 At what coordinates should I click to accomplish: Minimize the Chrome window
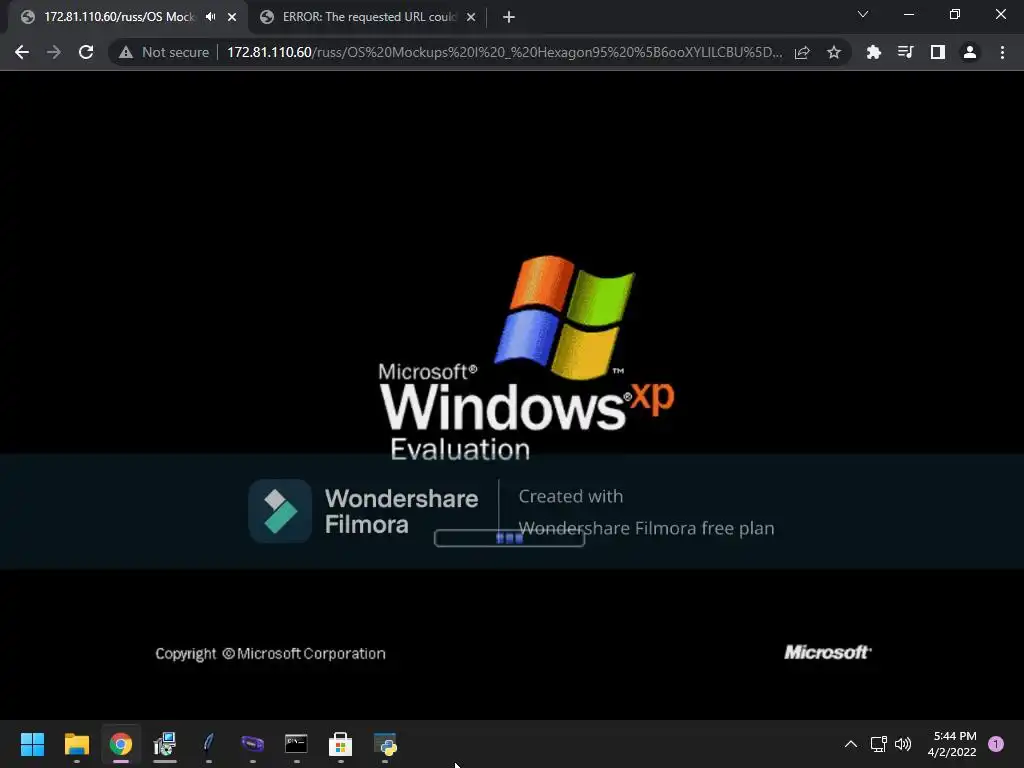[908, 14]
